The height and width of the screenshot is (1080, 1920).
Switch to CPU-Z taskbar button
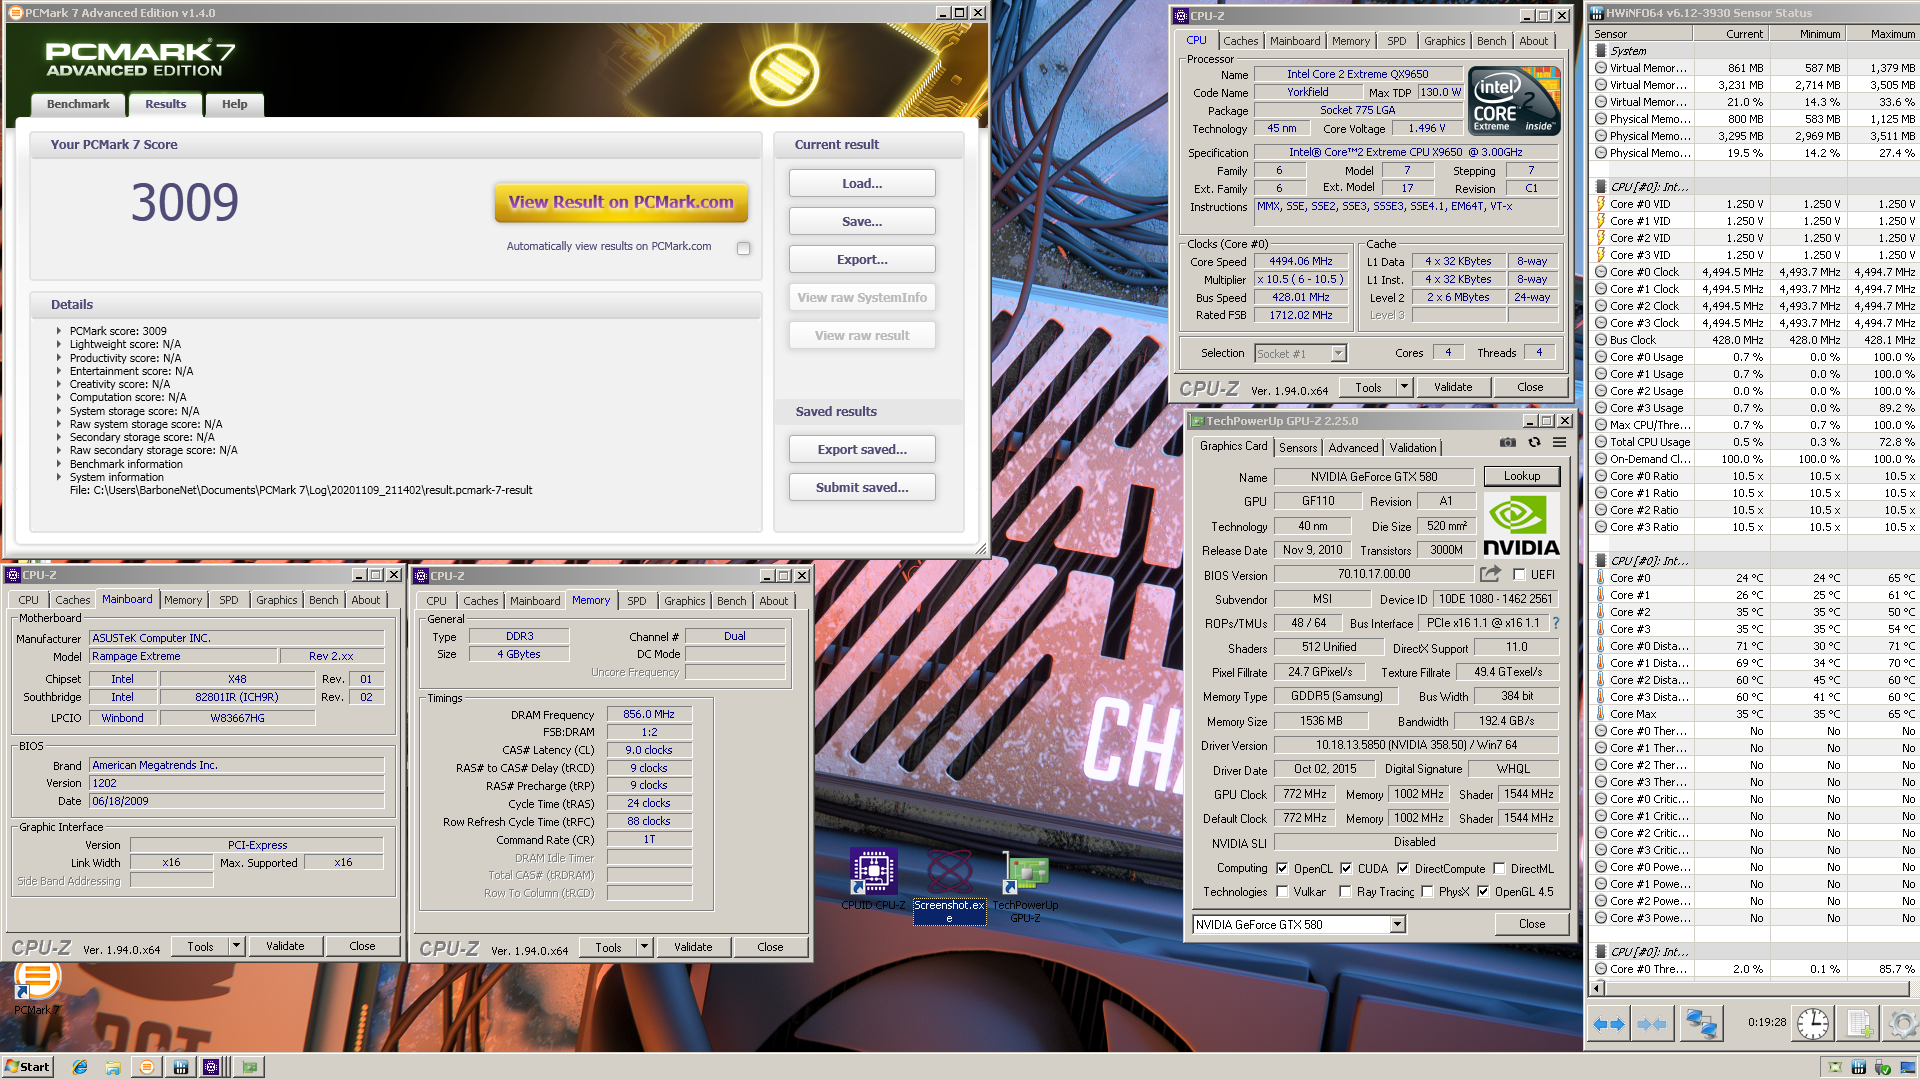(x=213, y=1067)
